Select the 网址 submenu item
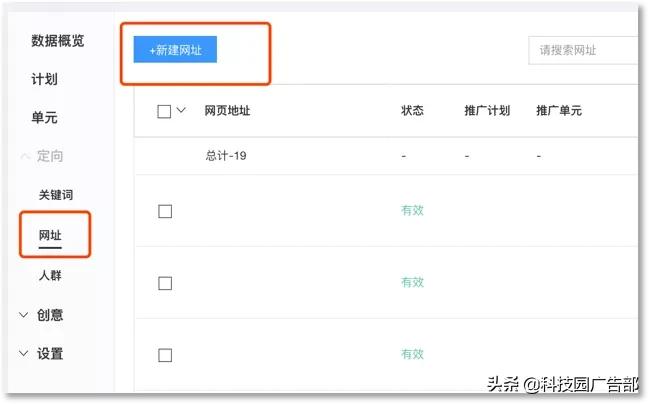 tap(50, 235)
